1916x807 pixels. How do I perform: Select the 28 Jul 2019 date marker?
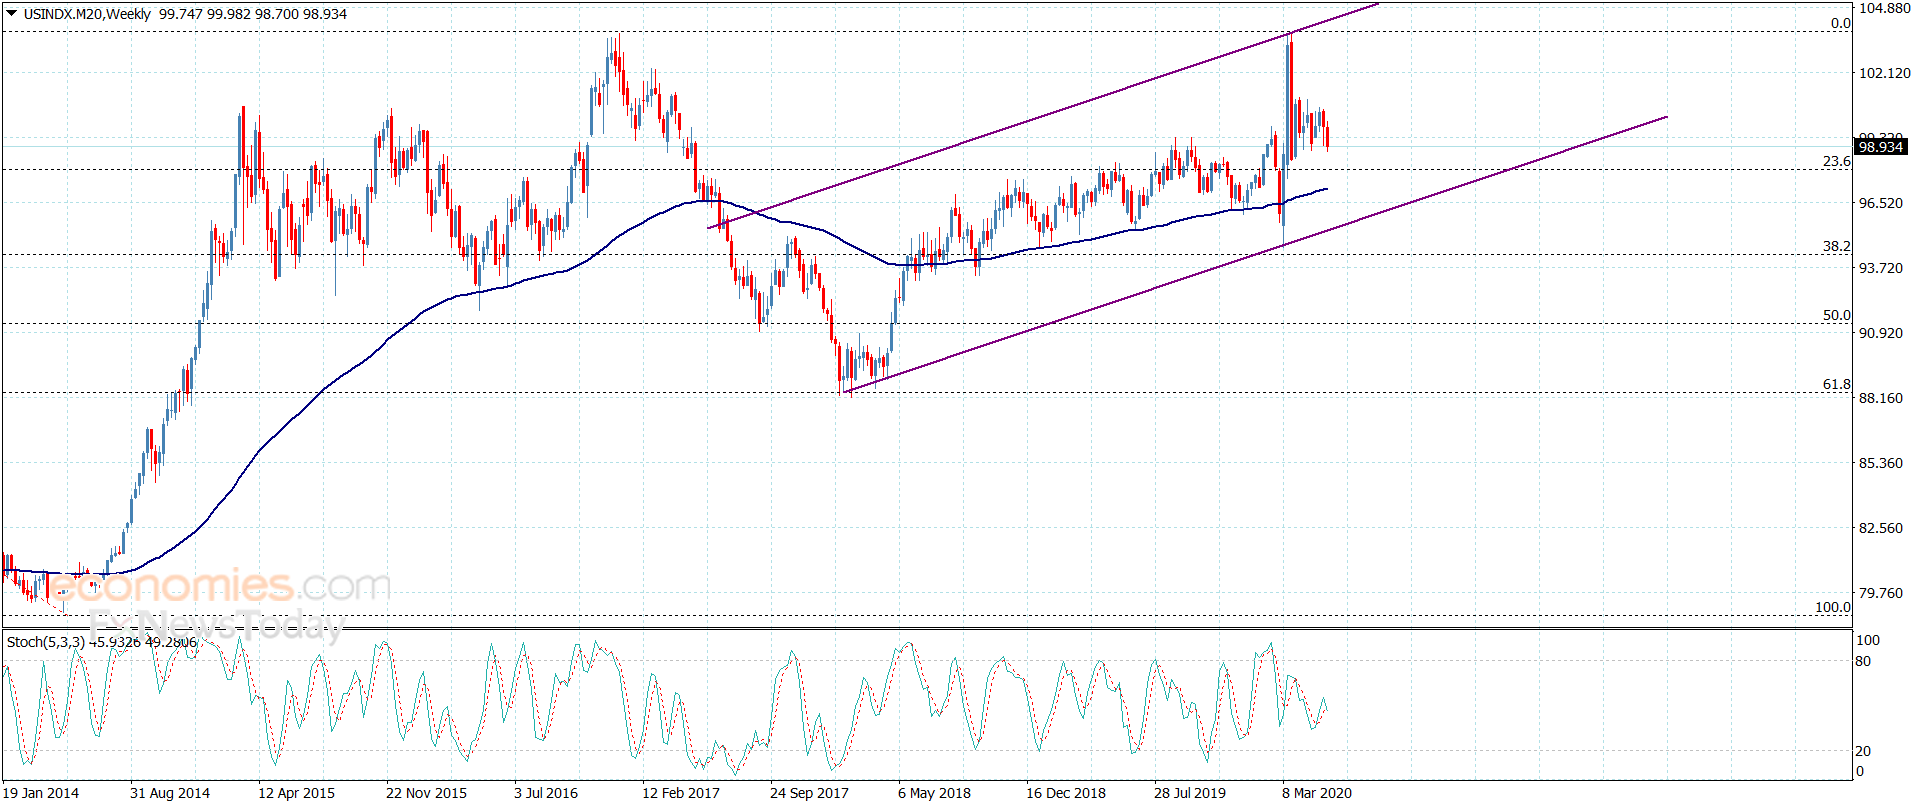pyautogui.click(x=1190, y=793)
